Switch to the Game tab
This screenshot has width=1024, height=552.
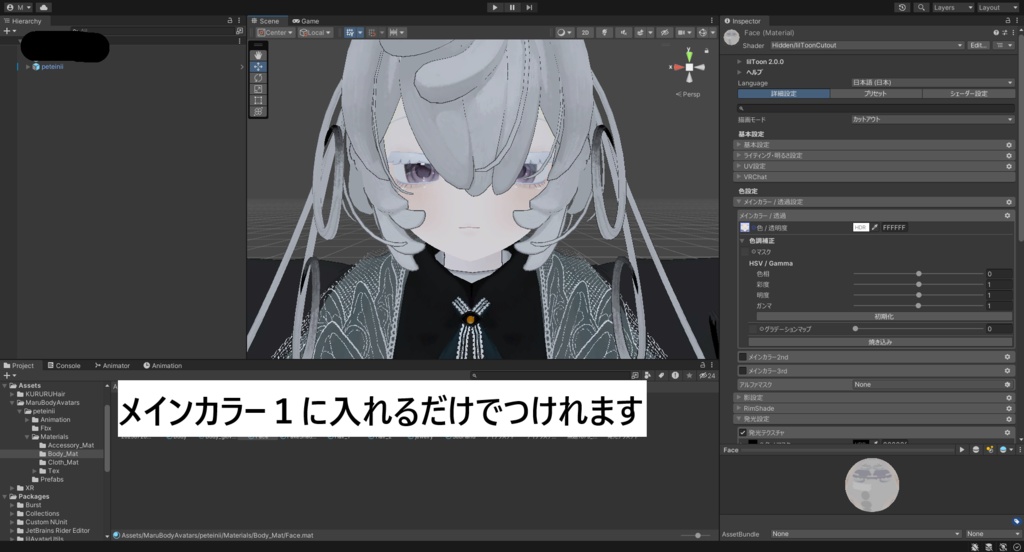click(306, 21)
